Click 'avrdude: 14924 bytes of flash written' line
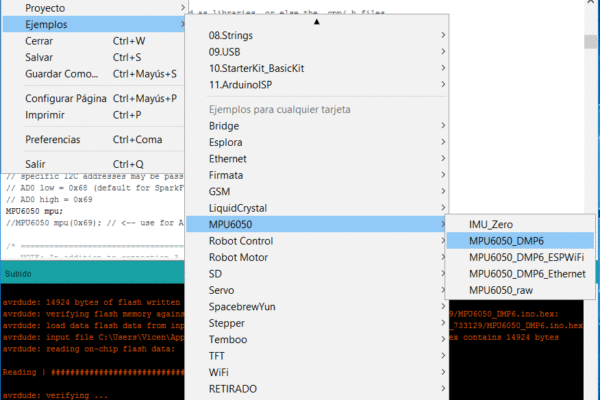Image resolution: width=600 pixels, height=400 pixels. 91,302
